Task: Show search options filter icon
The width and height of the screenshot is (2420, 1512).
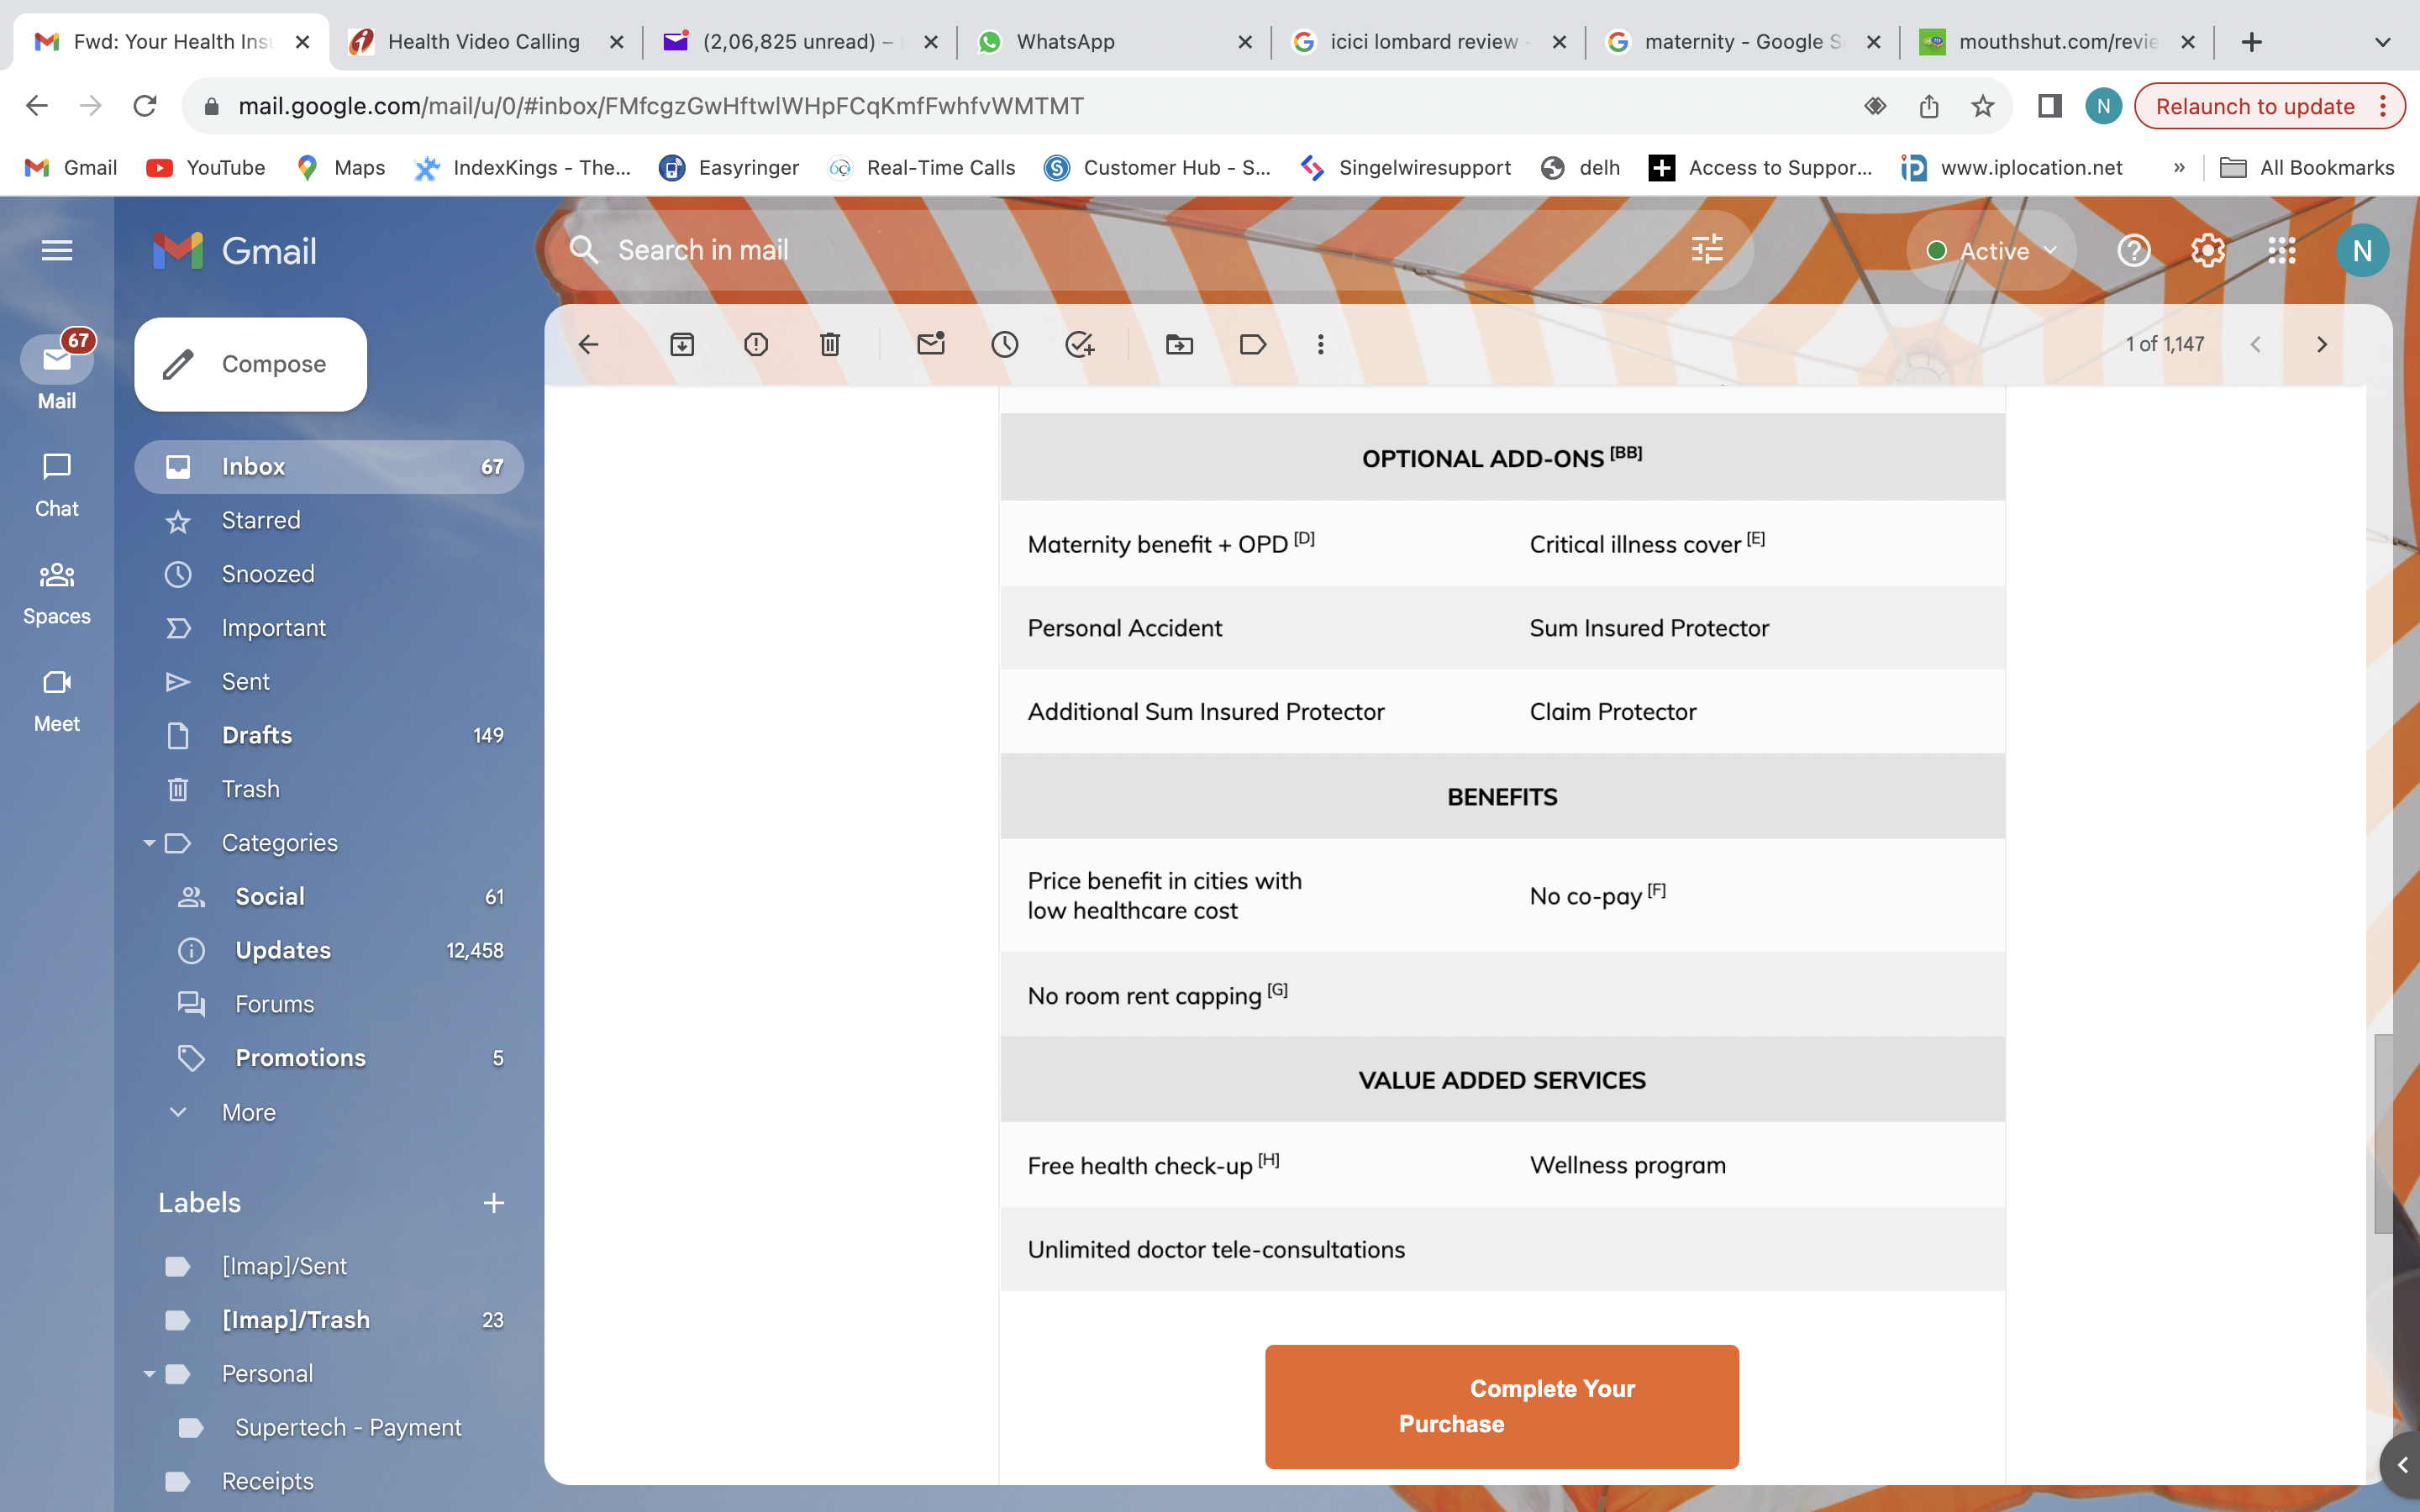Action: tap(1707, 249)
